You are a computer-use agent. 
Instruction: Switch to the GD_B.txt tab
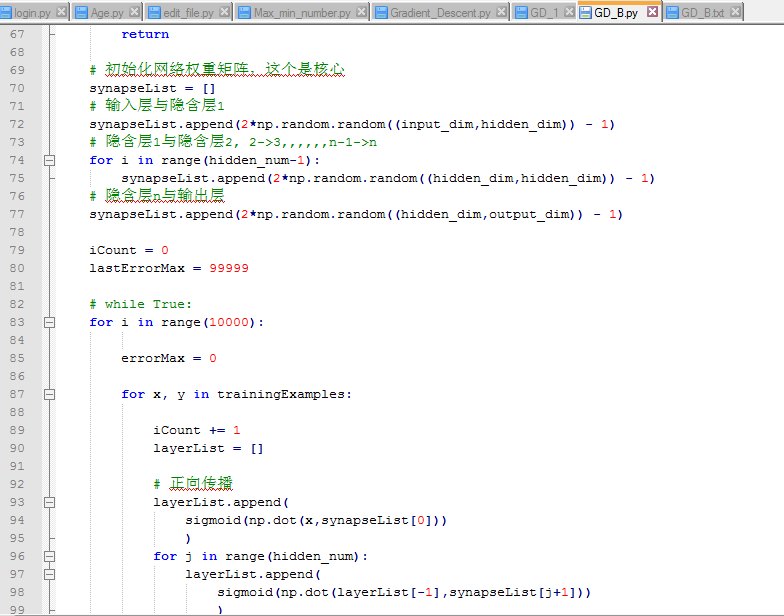[x=702, y=12]
